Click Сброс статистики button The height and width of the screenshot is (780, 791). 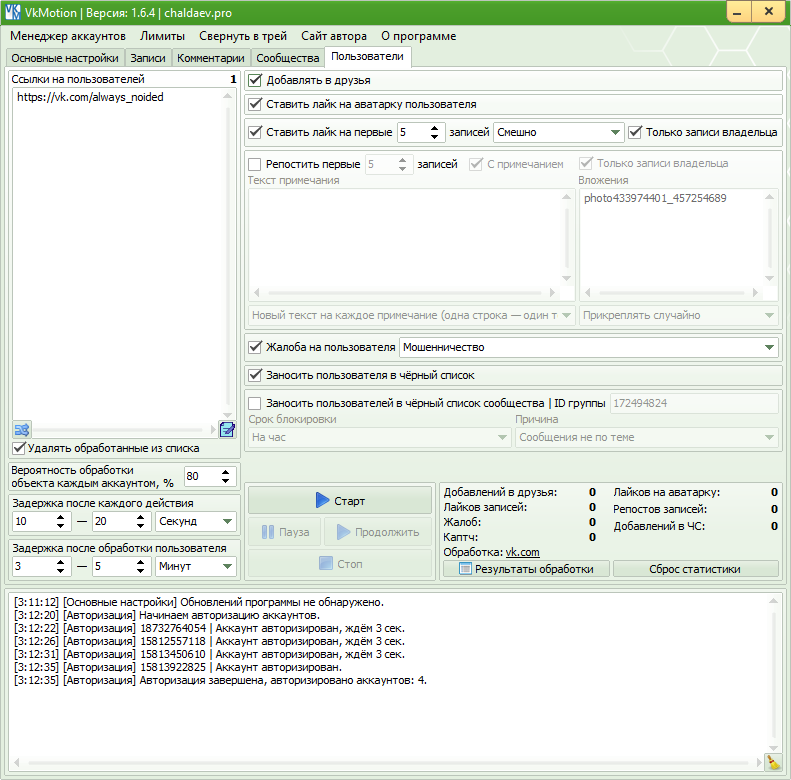(x=695, y=569)
